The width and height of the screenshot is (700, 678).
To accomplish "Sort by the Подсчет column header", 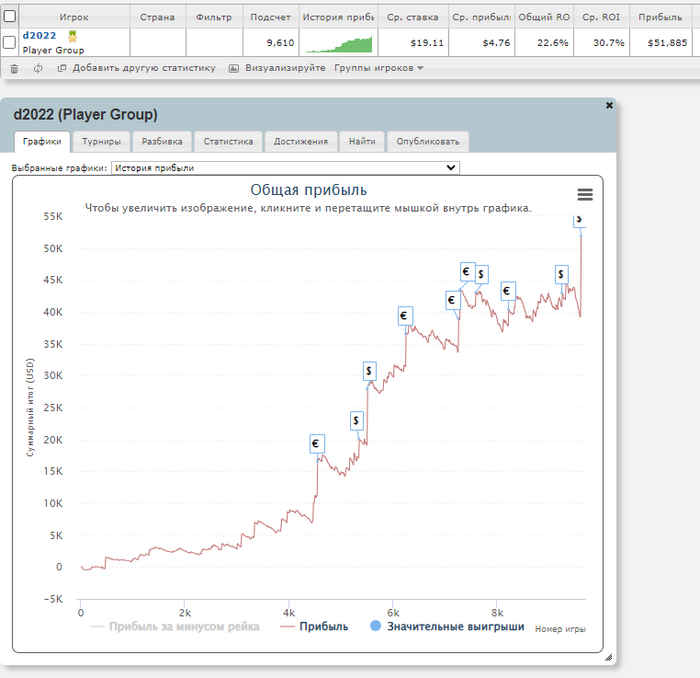I will pos(271,17).
